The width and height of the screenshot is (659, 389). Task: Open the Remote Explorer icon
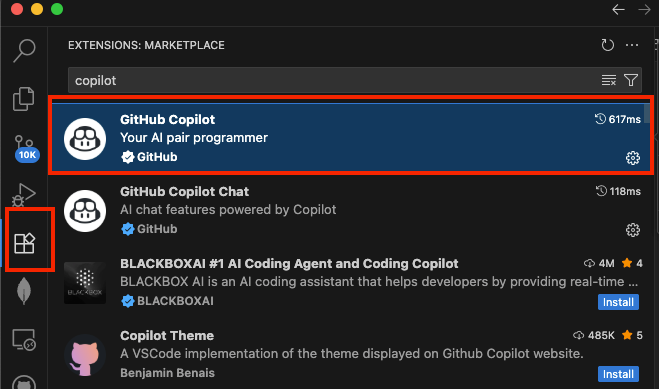24,339
